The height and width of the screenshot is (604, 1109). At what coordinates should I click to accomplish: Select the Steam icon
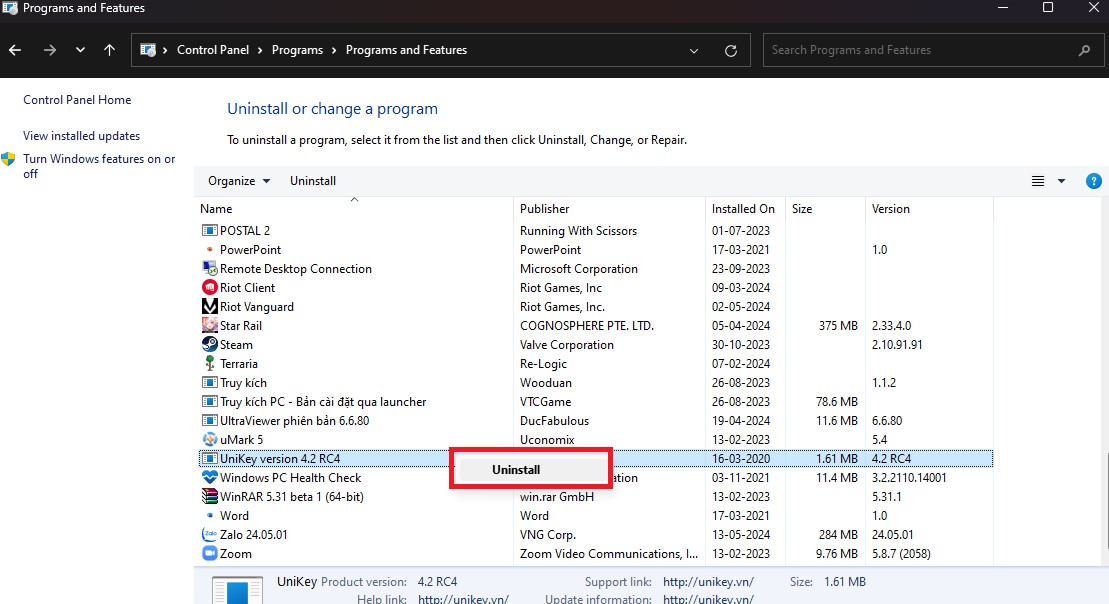209,344
